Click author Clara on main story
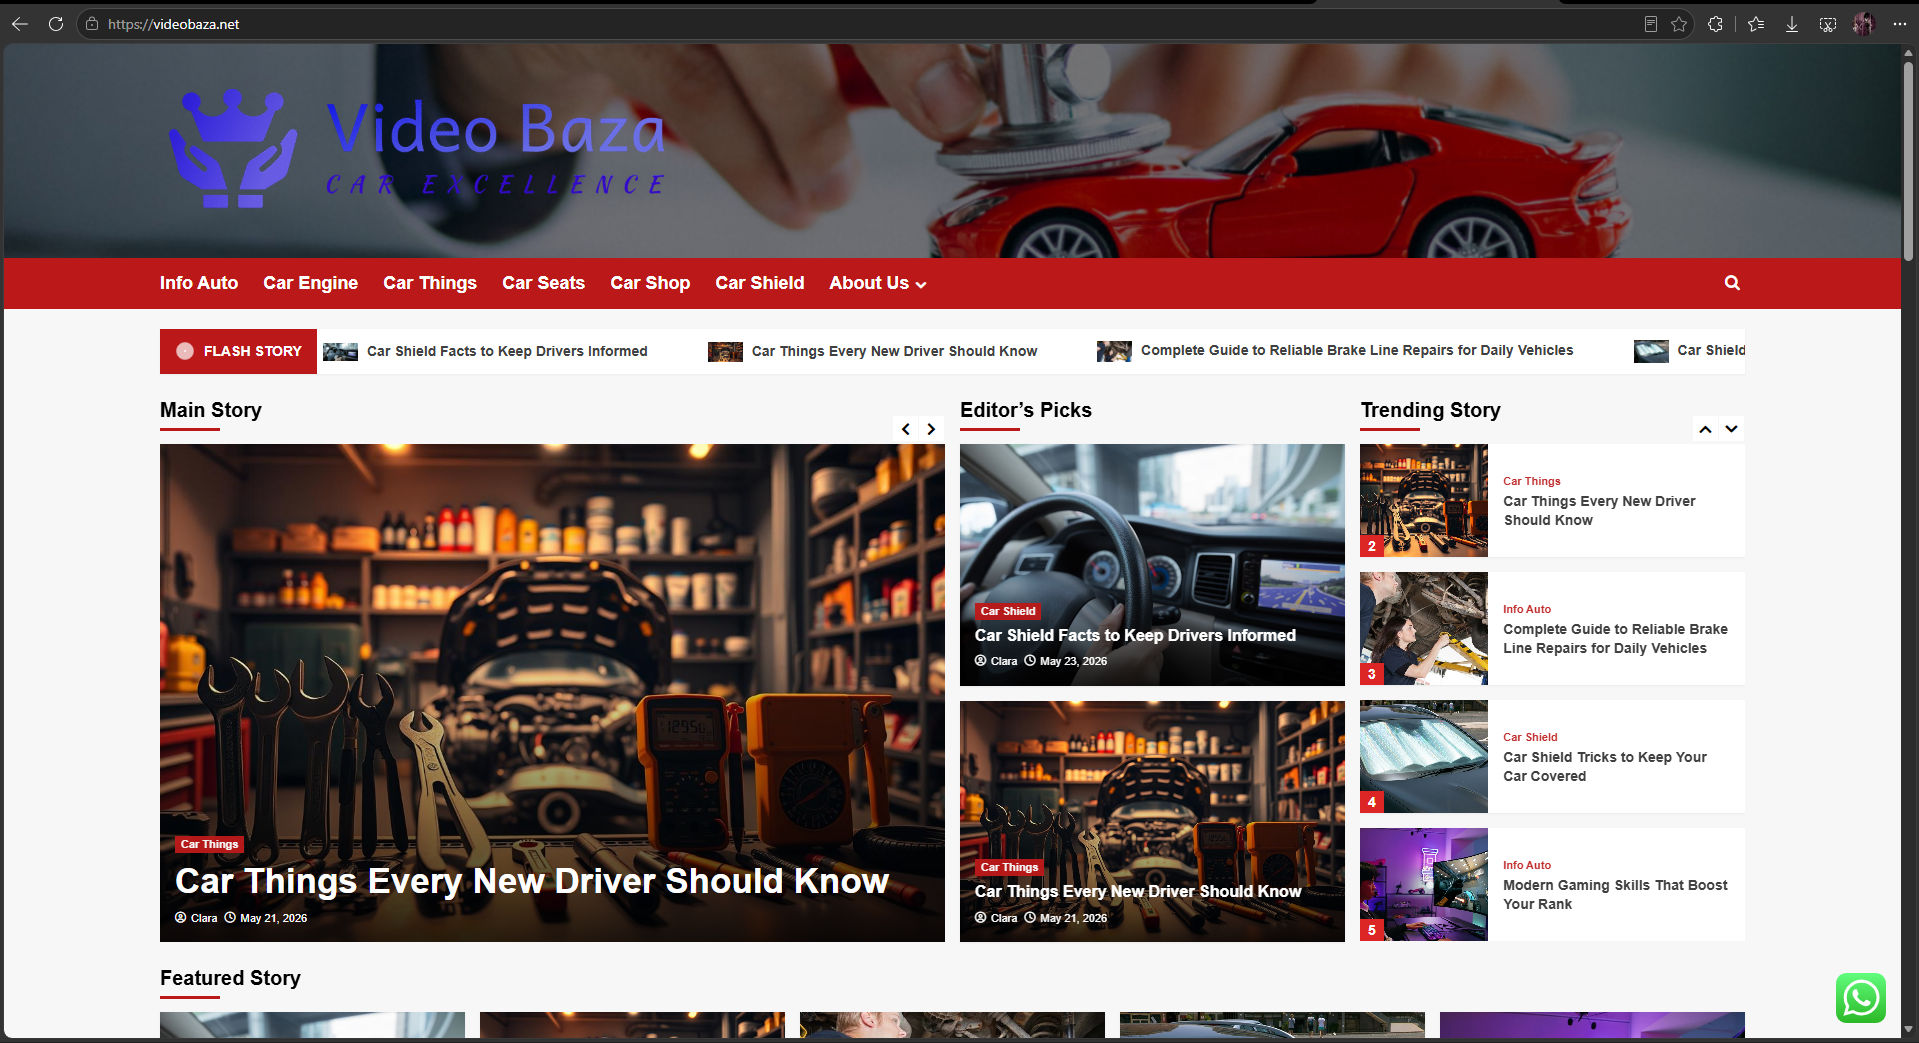 tap(204, 918)
